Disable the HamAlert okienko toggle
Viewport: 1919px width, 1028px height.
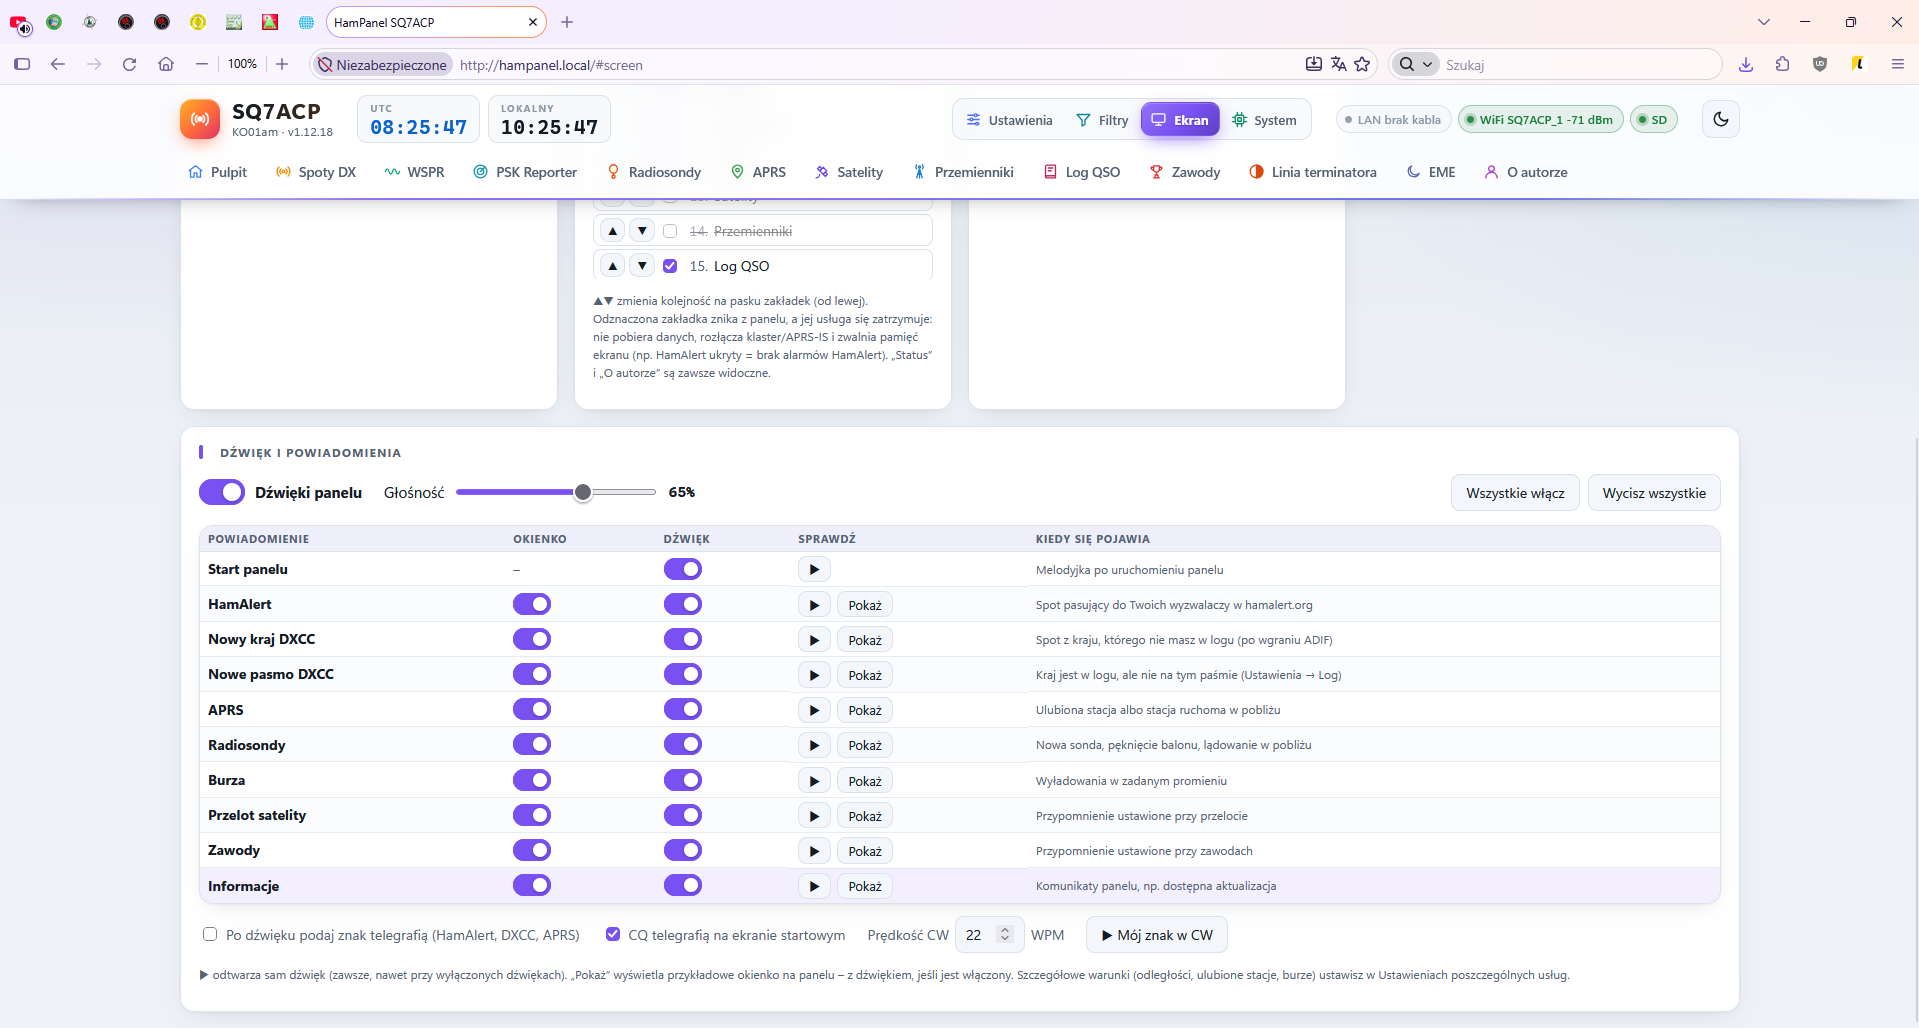pos(532,604)
